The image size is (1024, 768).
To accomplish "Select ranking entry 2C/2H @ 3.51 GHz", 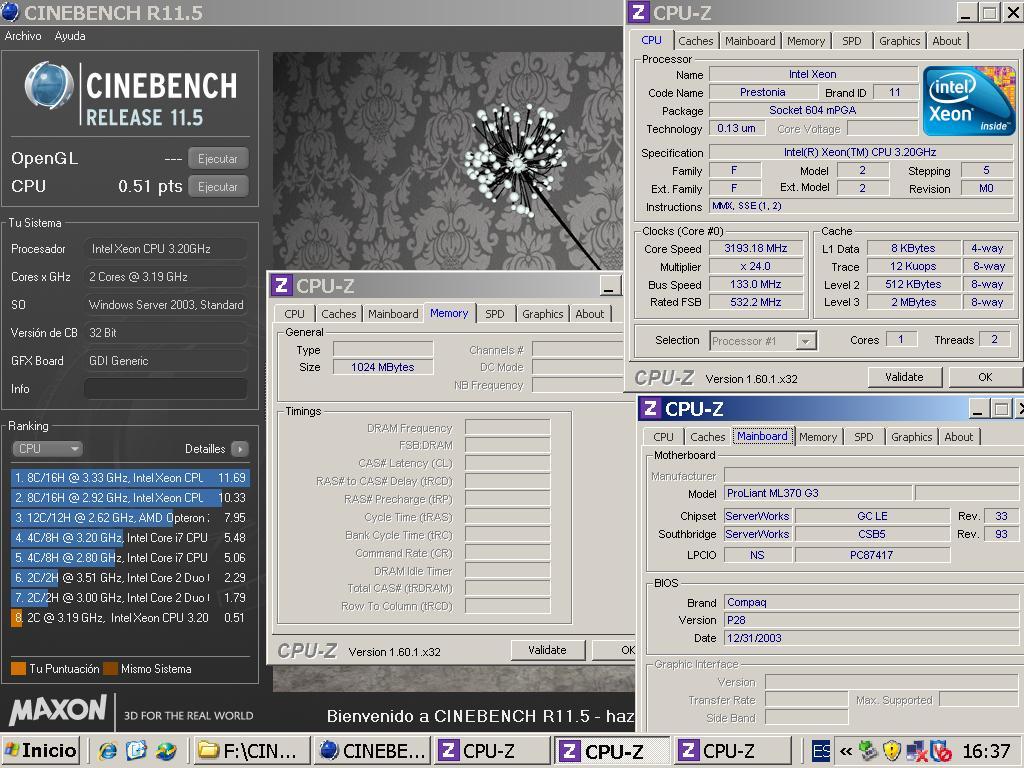I will point(130,578).
